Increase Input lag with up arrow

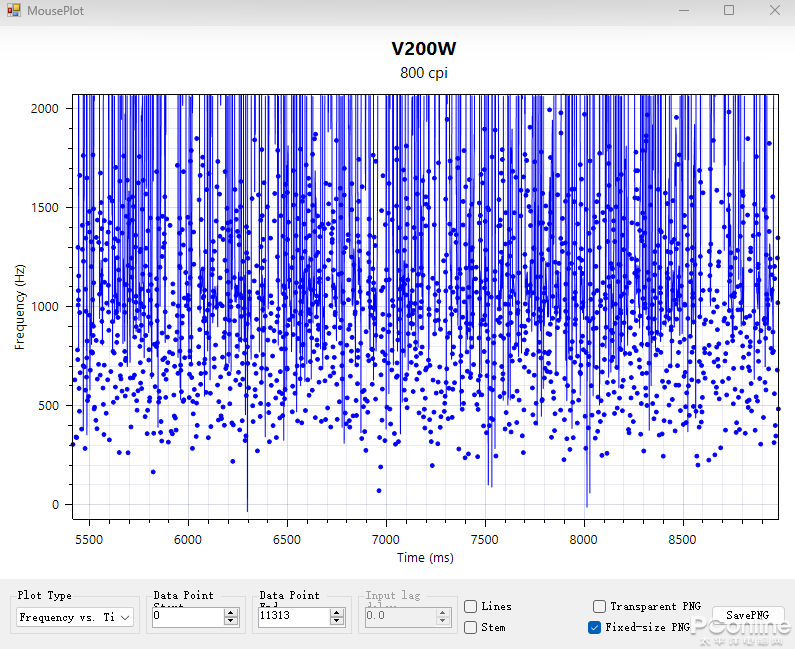point(443,612)
